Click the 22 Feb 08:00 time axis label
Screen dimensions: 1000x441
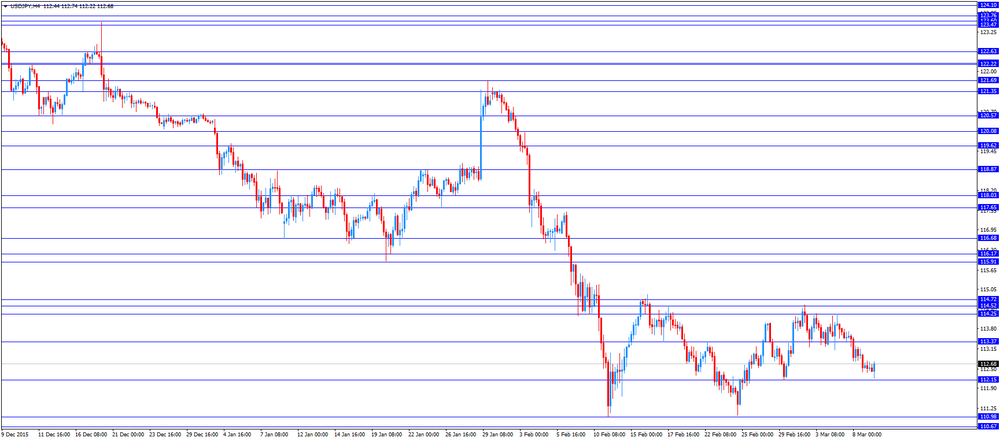pos(721,435)
